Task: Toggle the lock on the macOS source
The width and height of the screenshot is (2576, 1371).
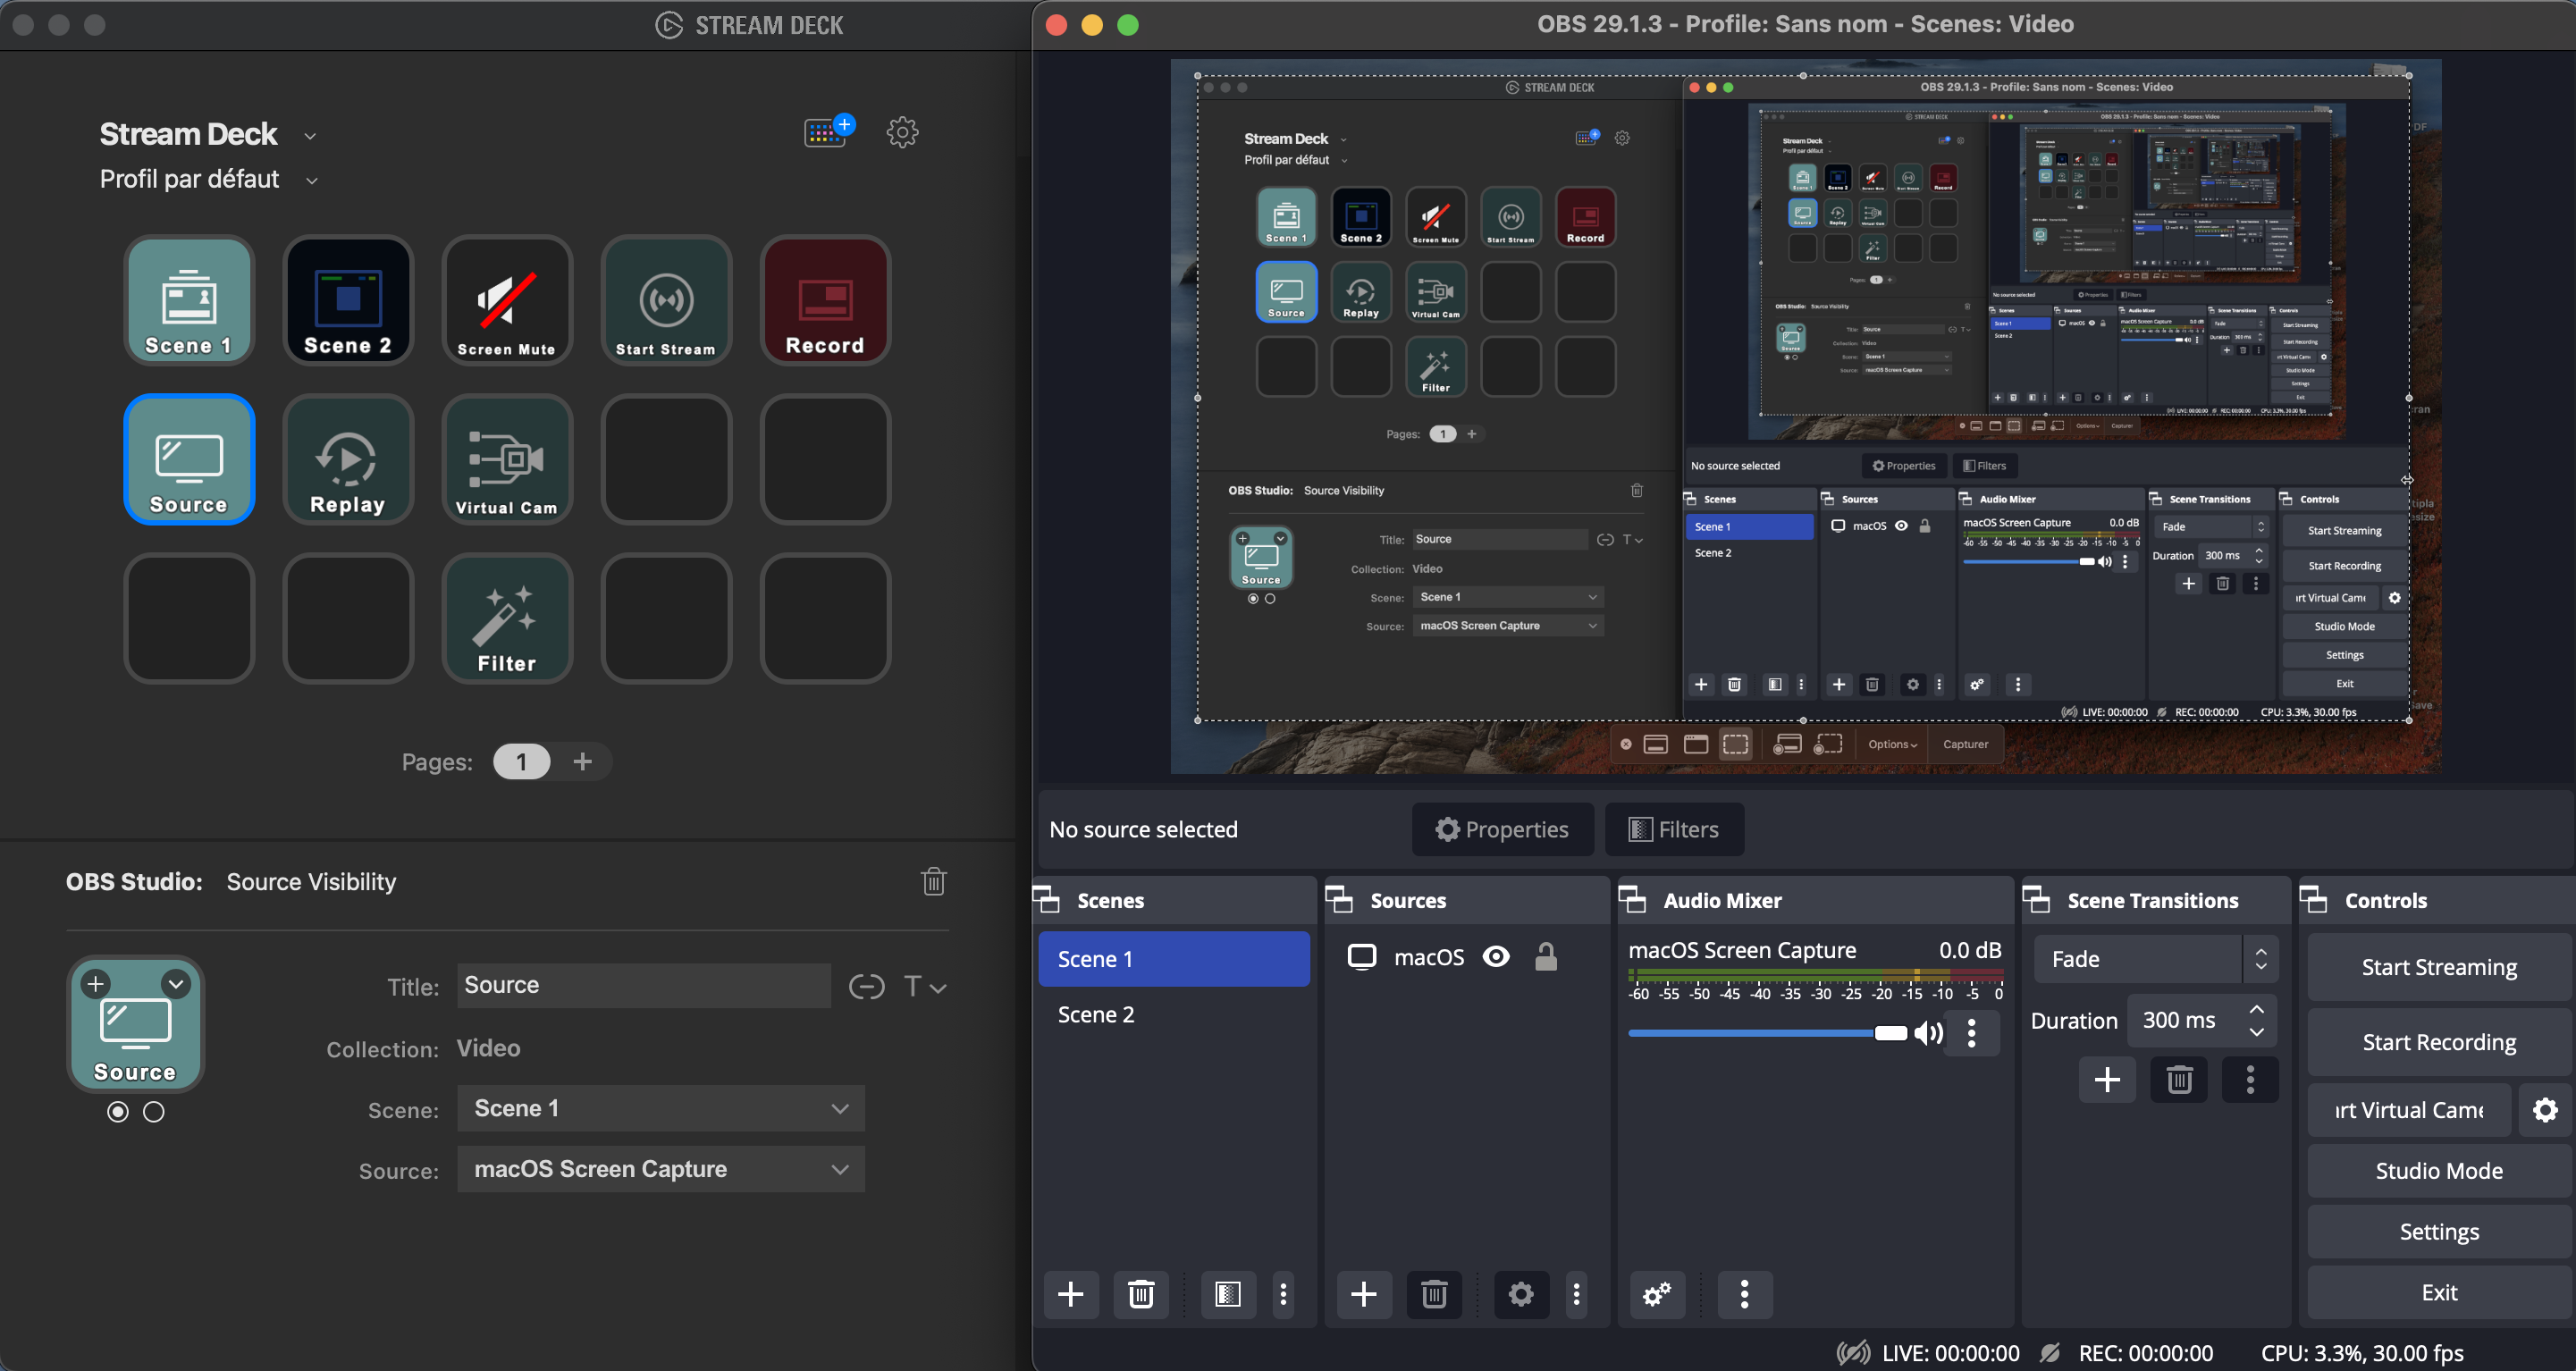Action: 1546,957
